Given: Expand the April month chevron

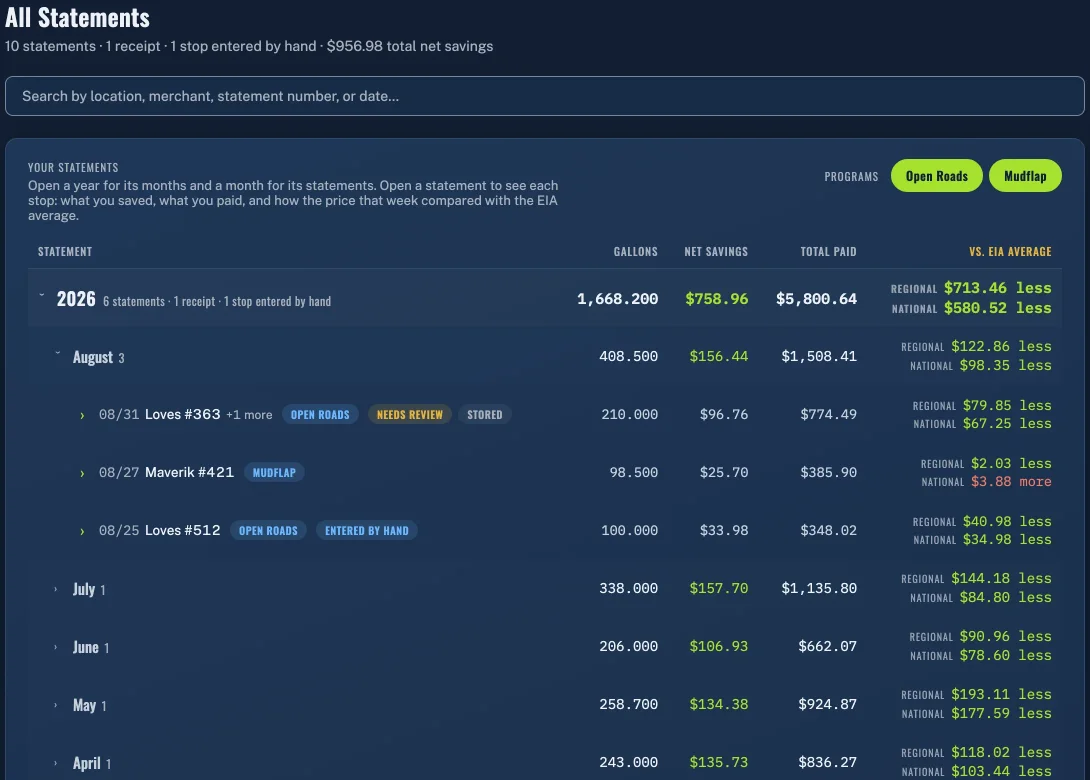Looking at the screenshot, I should pyautogui.click(x=56, y=763).
